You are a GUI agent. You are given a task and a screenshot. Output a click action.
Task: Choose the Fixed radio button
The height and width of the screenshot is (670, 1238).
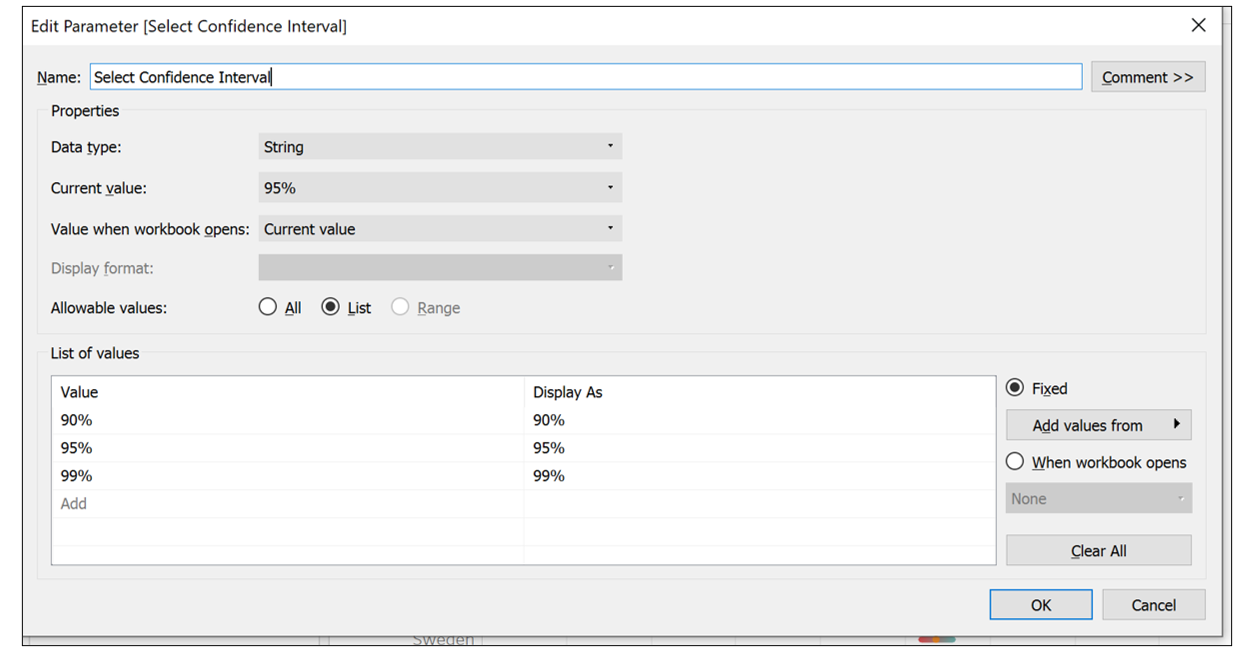point(1015,388)
